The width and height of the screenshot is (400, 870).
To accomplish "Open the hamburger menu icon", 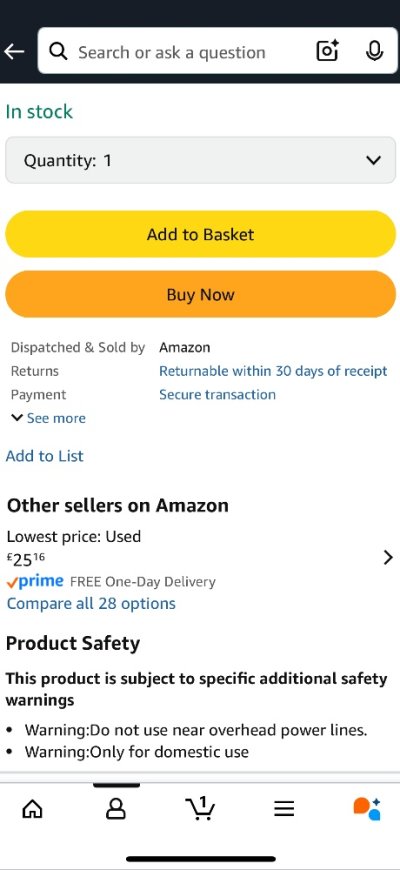I will (x=284, y=810).
